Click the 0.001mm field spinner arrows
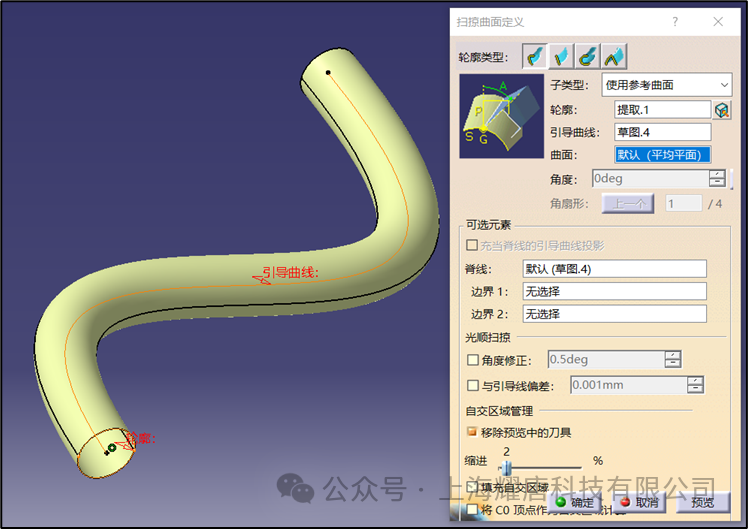 [x=696, y=385]
